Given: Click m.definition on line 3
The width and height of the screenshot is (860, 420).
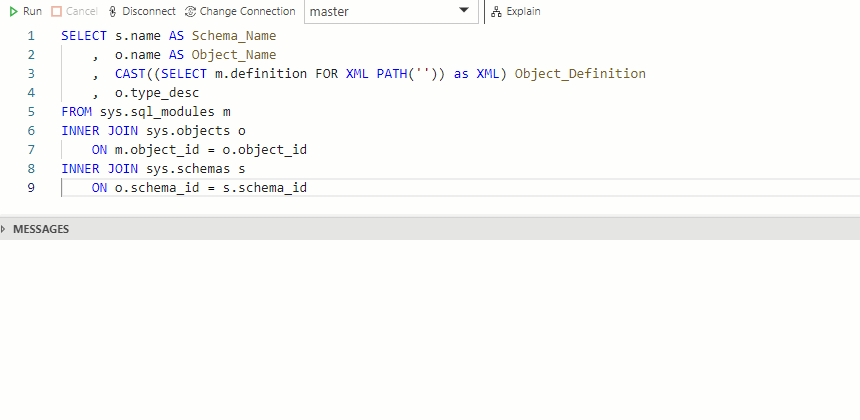Looking at the screenshot, I should coord(261,74).
